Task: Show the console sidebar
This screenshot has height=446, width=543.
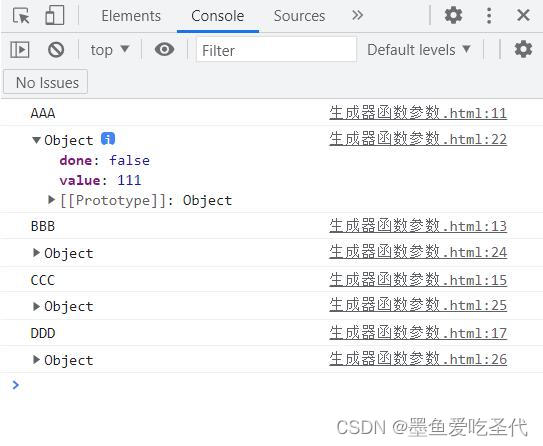Action: (x=20, y=50)
